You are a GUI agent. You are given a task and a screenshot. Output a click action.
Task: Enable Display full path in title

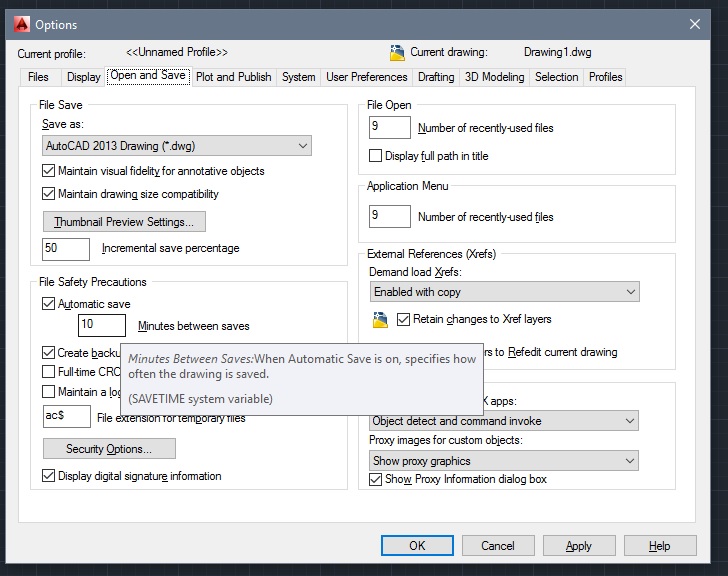[376, 156]
